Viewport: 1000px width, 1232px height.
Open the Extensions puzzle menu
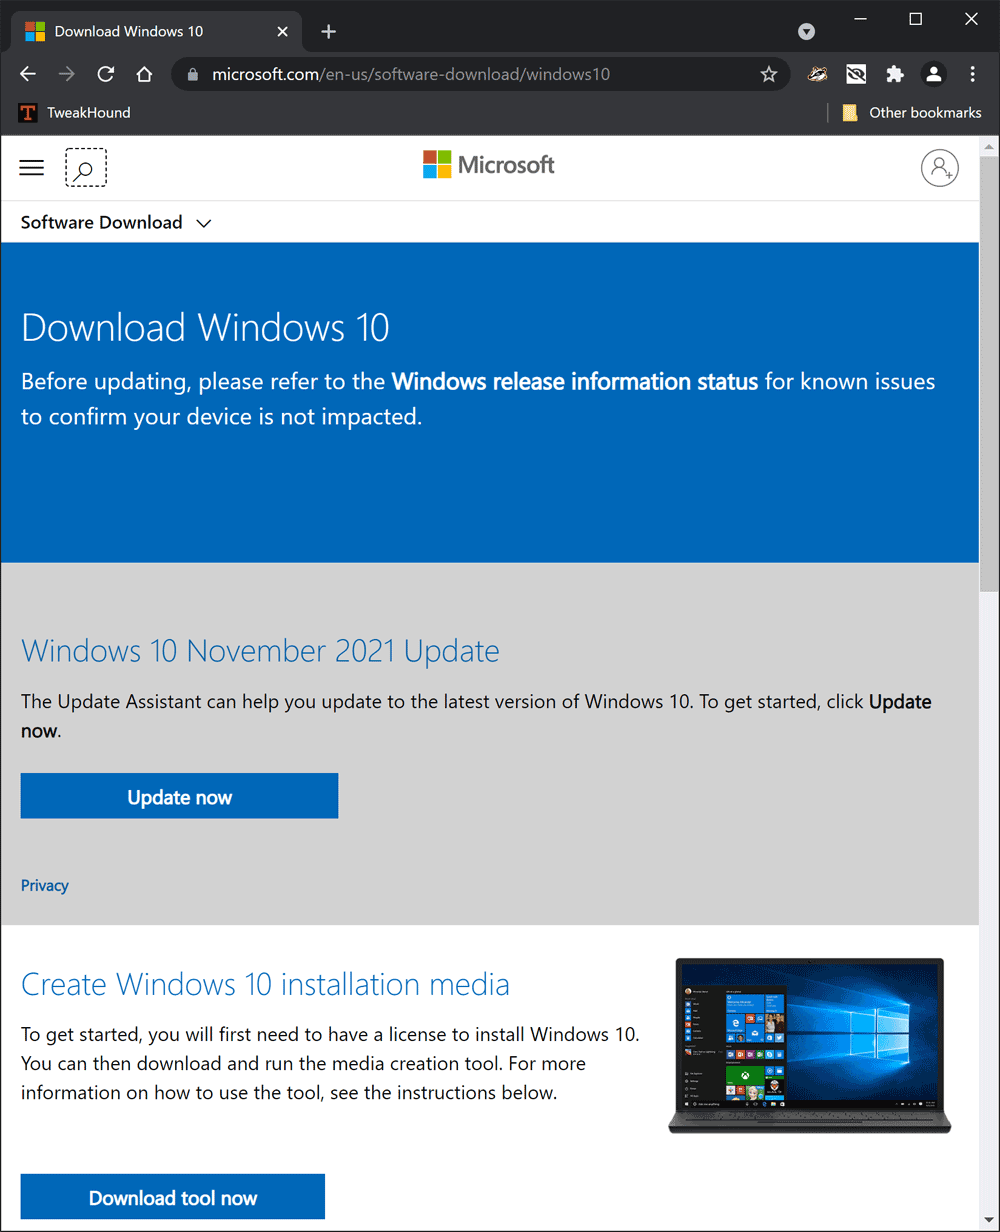click(895, 74)
